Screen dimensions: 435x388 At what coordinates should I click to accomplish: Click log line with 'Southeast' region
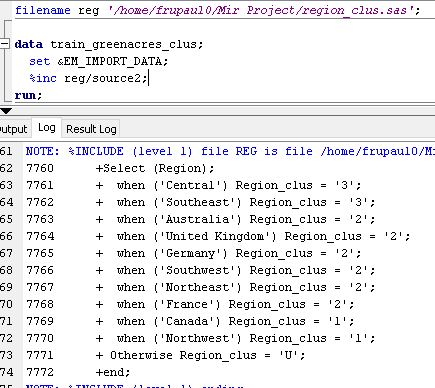tap(235, 202)
